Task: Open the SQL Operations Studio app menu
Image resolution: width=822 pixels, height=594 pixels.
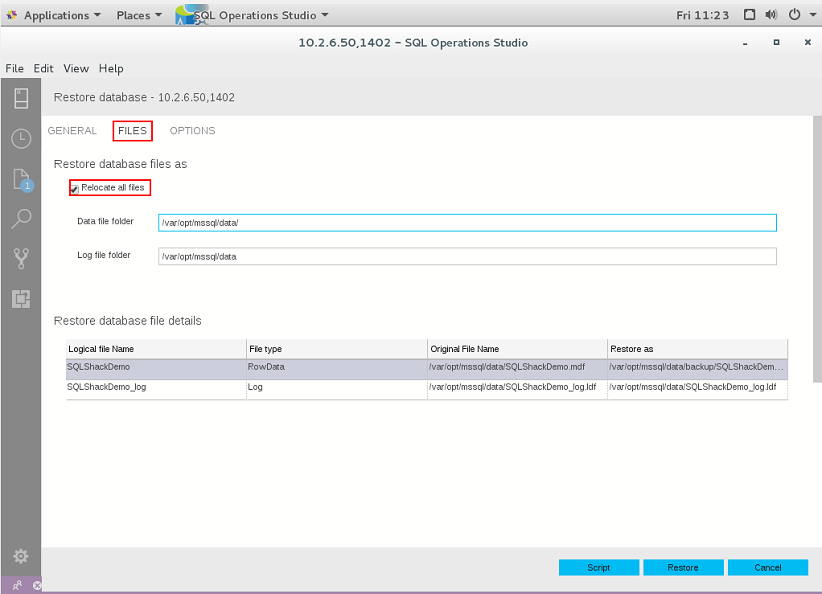Action: [x=252, y=15]
